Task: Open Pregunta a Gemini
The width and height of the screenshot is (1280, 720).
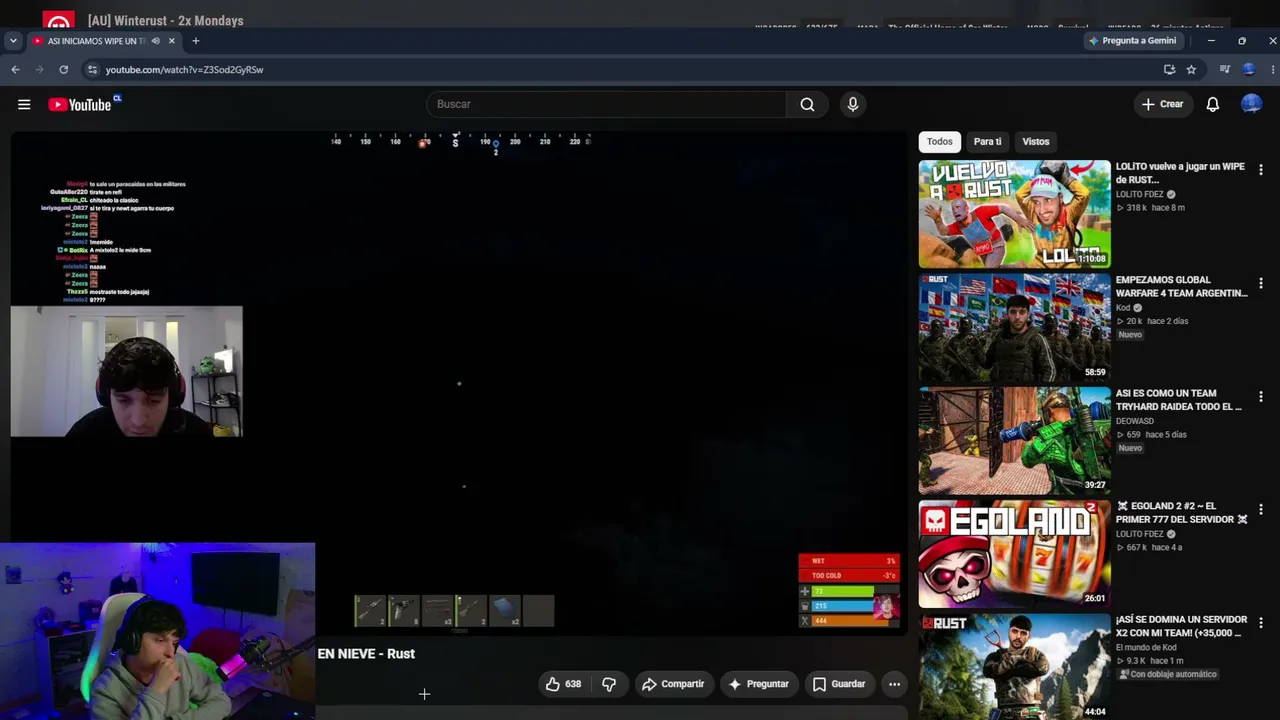Action: click(x=1133, y=41)
